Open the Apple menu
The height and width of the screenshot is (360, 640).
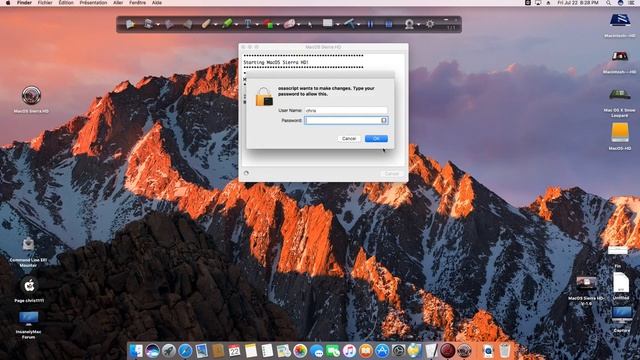pos(8,3)
